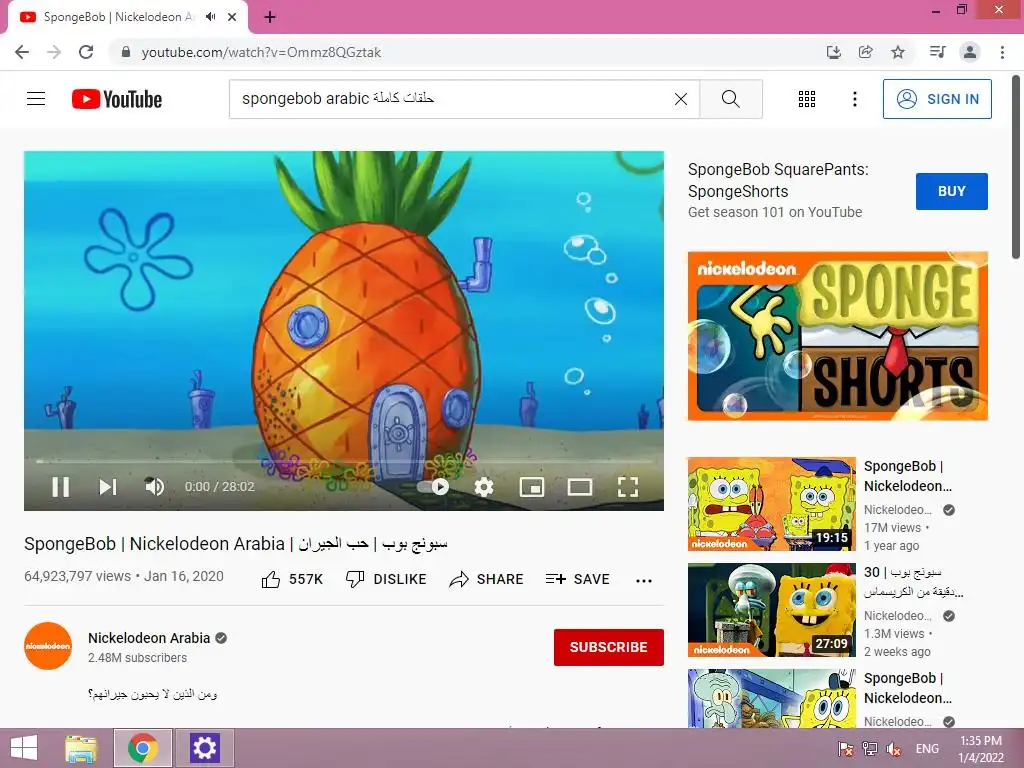Click the SIGN IN button

(x=937, y=99)
